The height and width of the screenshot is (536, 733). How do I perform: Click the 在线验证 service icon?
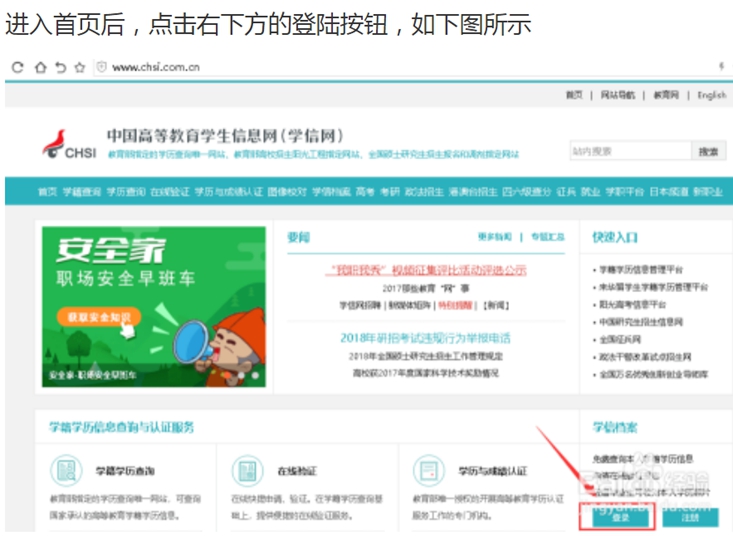(x=247, y=471)
